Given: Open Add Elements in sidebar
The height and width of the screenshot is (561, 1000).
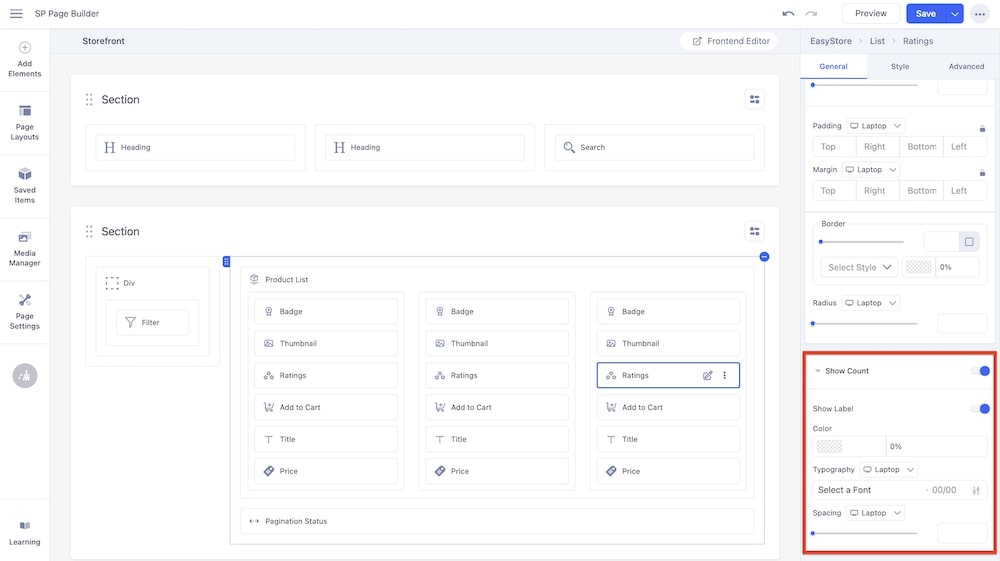Looking at the screenshot, I should (25, 59).
